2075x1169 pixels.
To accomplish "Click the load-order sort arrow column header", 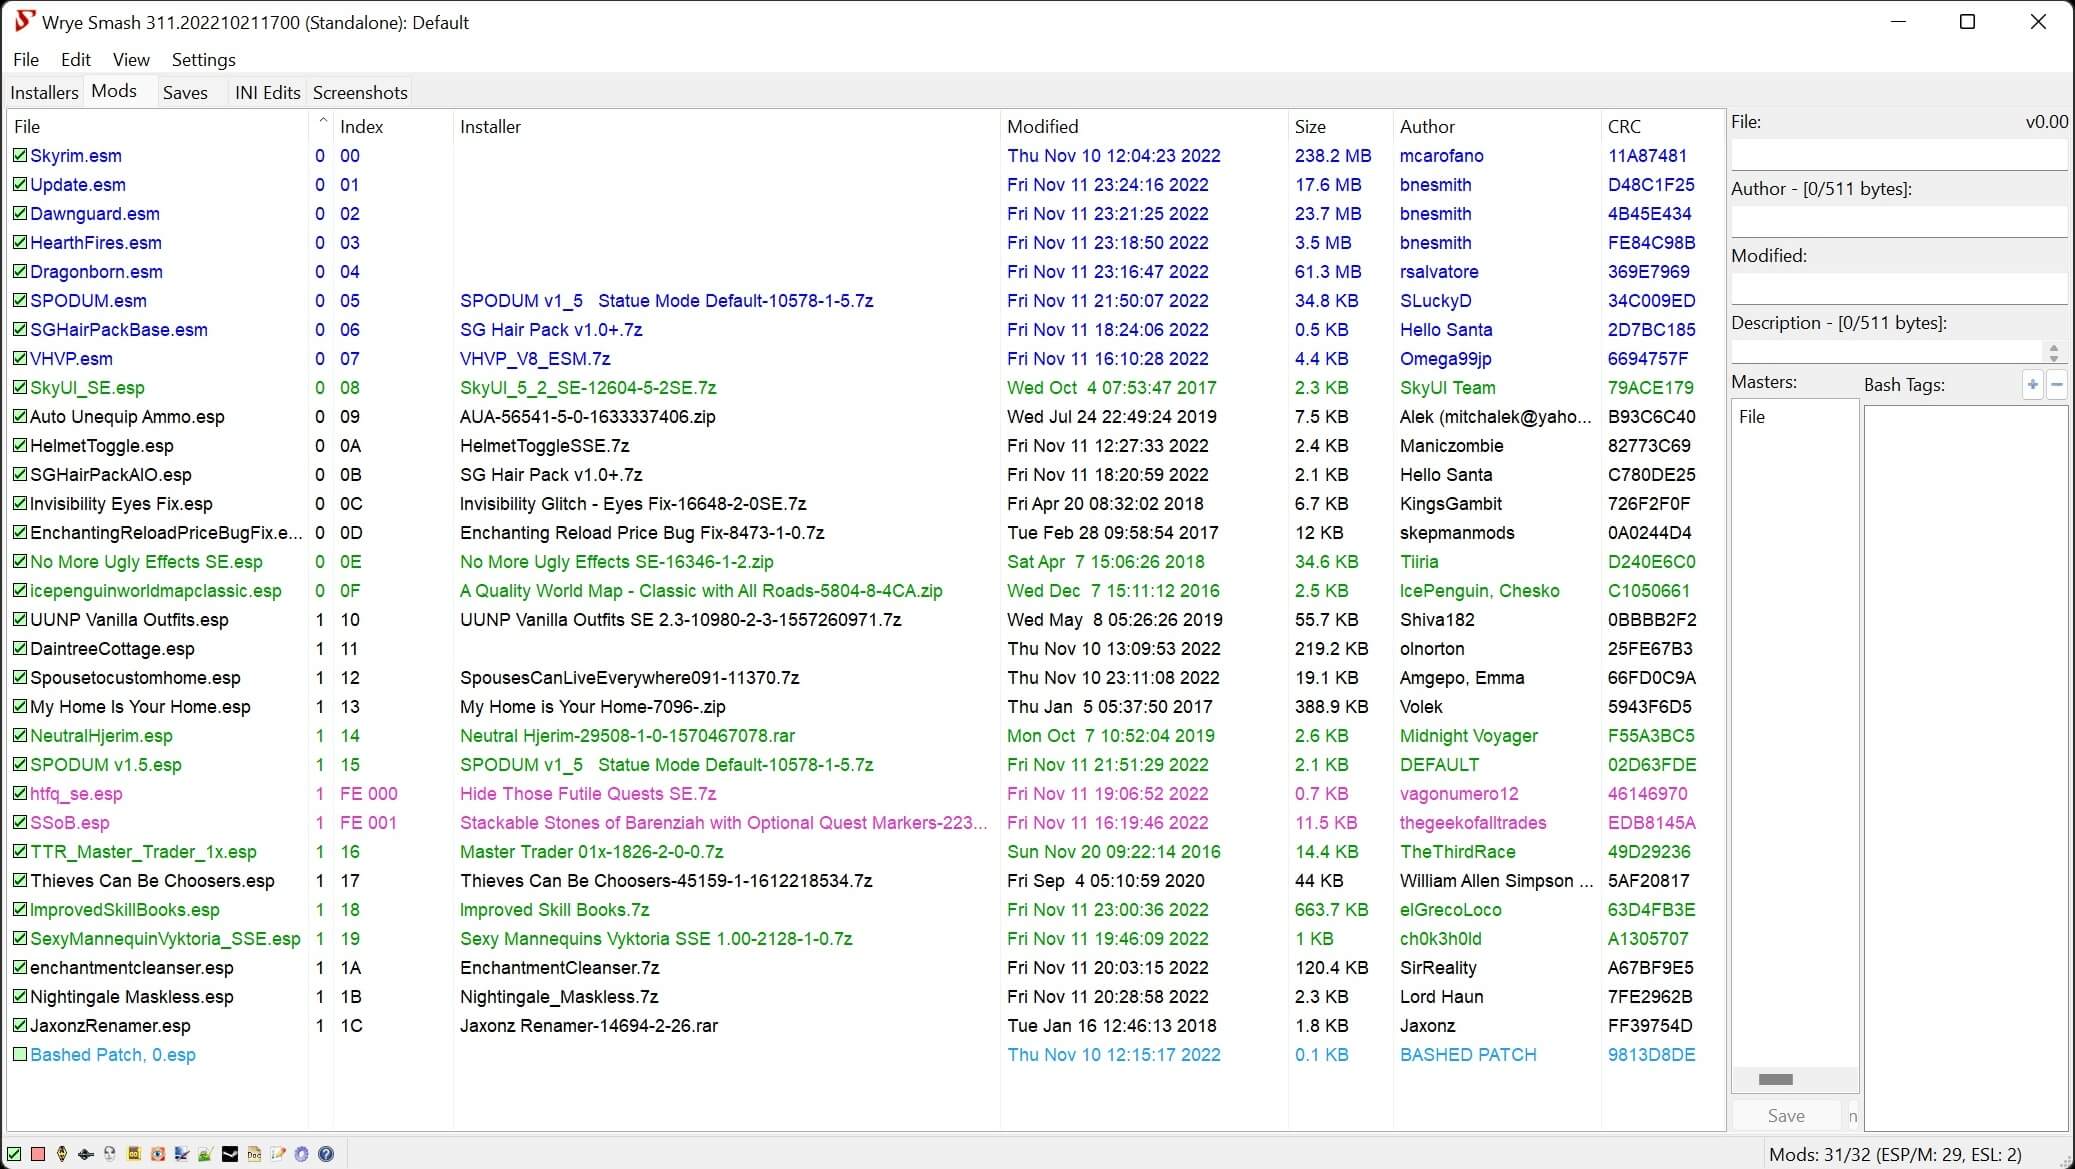I will point(321,126).
